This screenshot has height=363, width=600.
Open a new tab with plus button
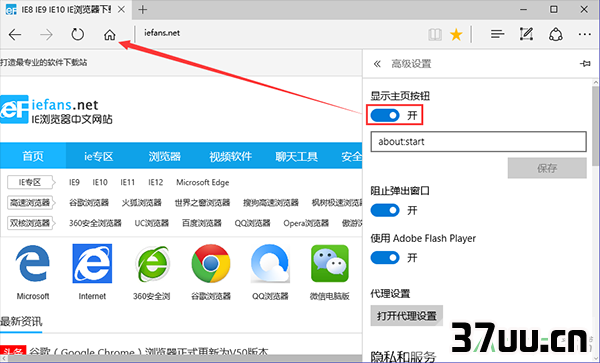click(143, 10)
